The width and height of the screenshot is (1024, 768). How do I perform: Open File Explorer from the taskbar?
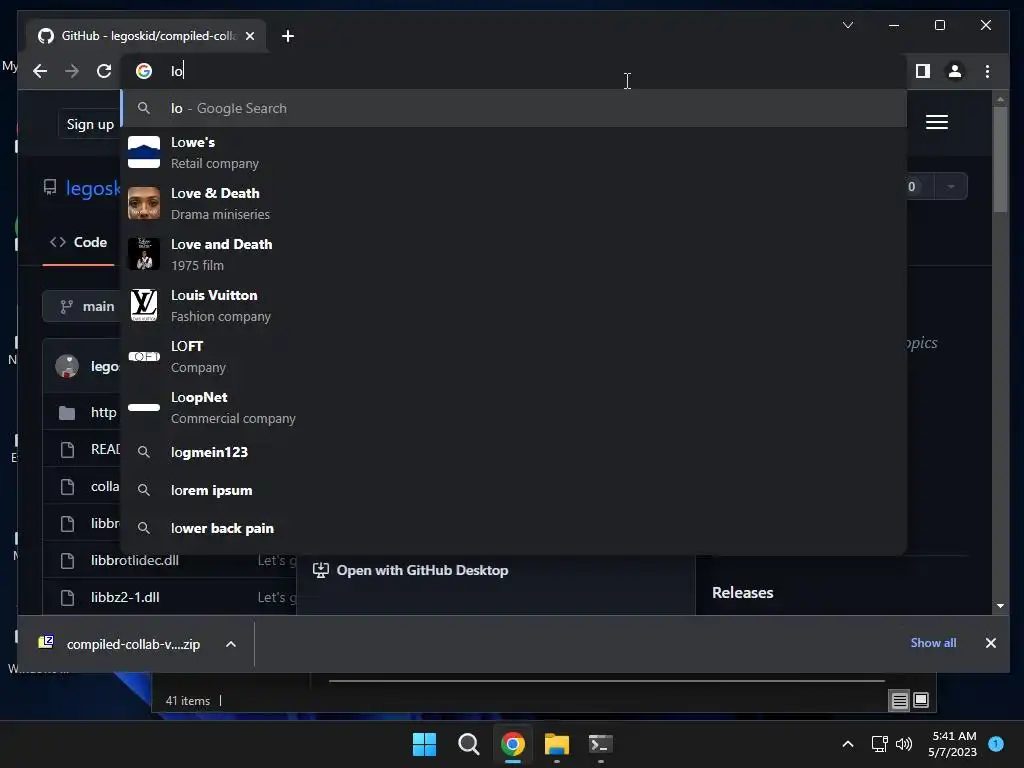(x=557, y=744)
